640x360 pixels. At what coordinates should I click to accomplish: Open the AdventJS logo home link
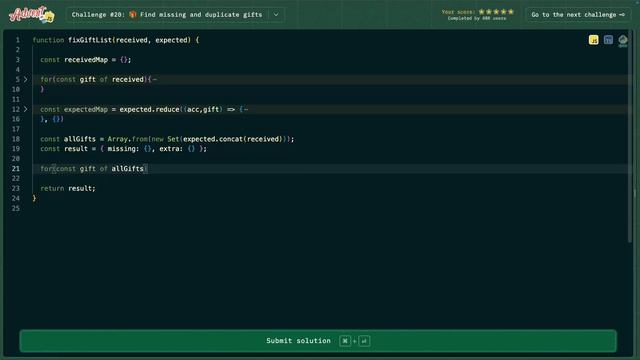[32, 15]
